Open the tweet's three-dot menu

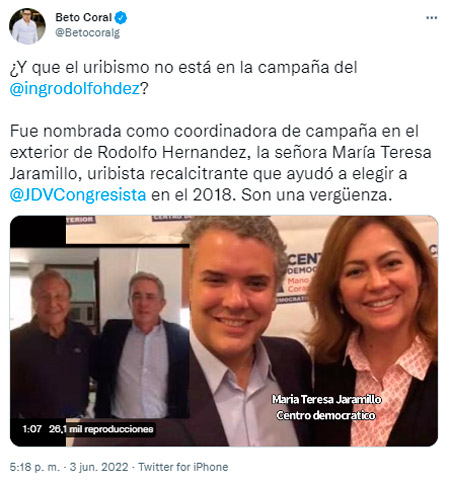pyautogui.click(x=432, y=18)
